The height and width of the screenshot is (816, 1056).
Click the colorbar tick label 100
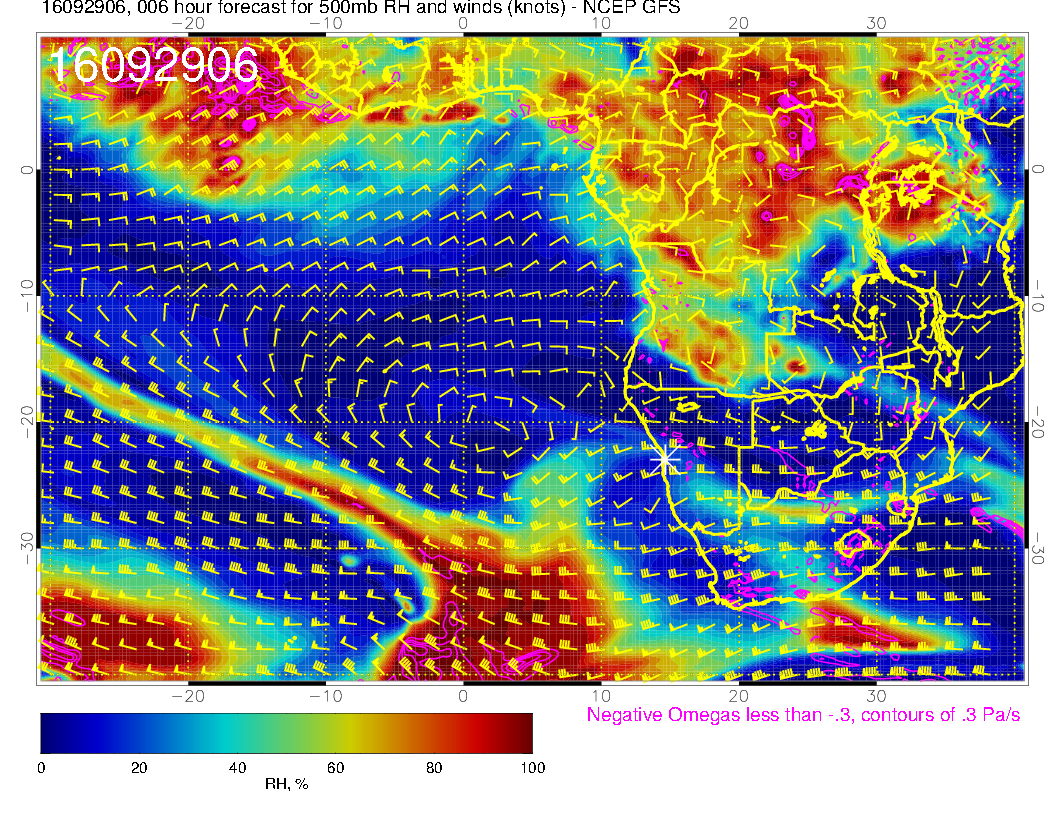click(533, 768)
